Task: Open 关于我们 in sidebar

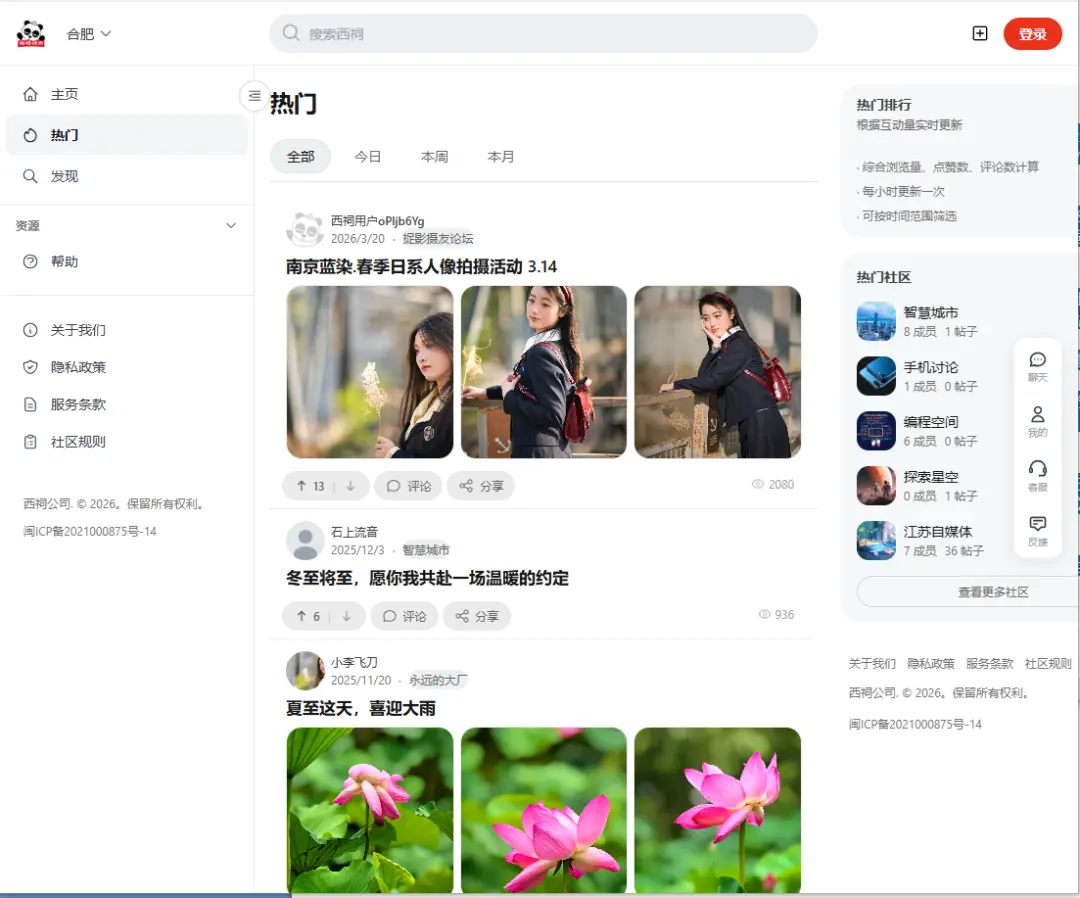Action: point(127,330)
